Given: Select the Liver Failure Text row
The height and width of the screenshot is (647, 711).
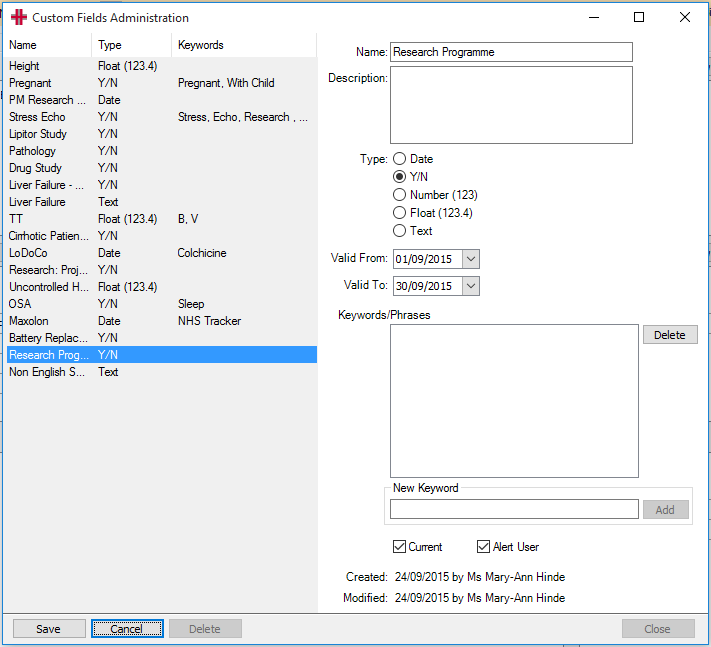Looking at the screenshot, I should [161, 202].
